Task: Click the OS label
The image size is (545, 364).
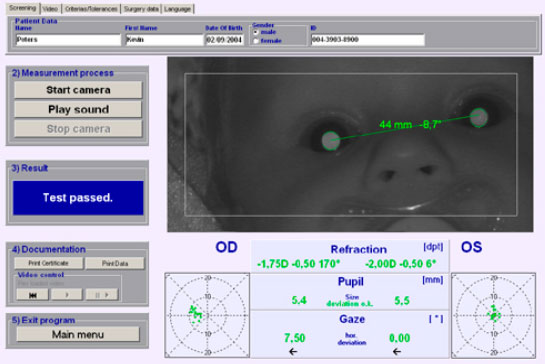Action: click(471, 247)
